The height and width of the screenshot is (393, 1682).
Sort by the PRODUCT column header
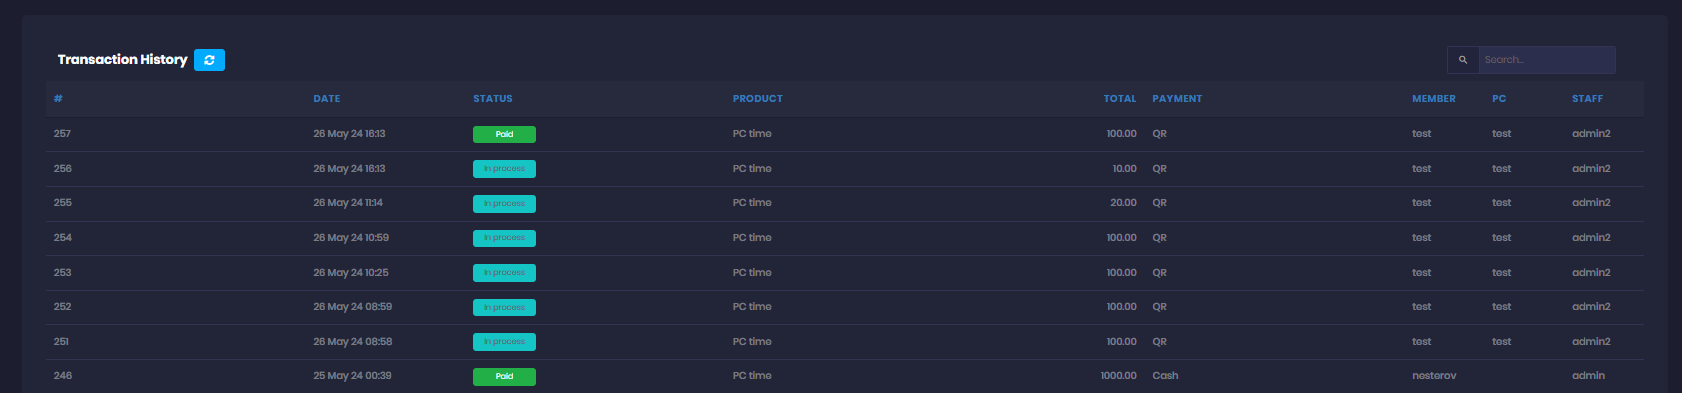pyautogui.click(x=758, y=99)
